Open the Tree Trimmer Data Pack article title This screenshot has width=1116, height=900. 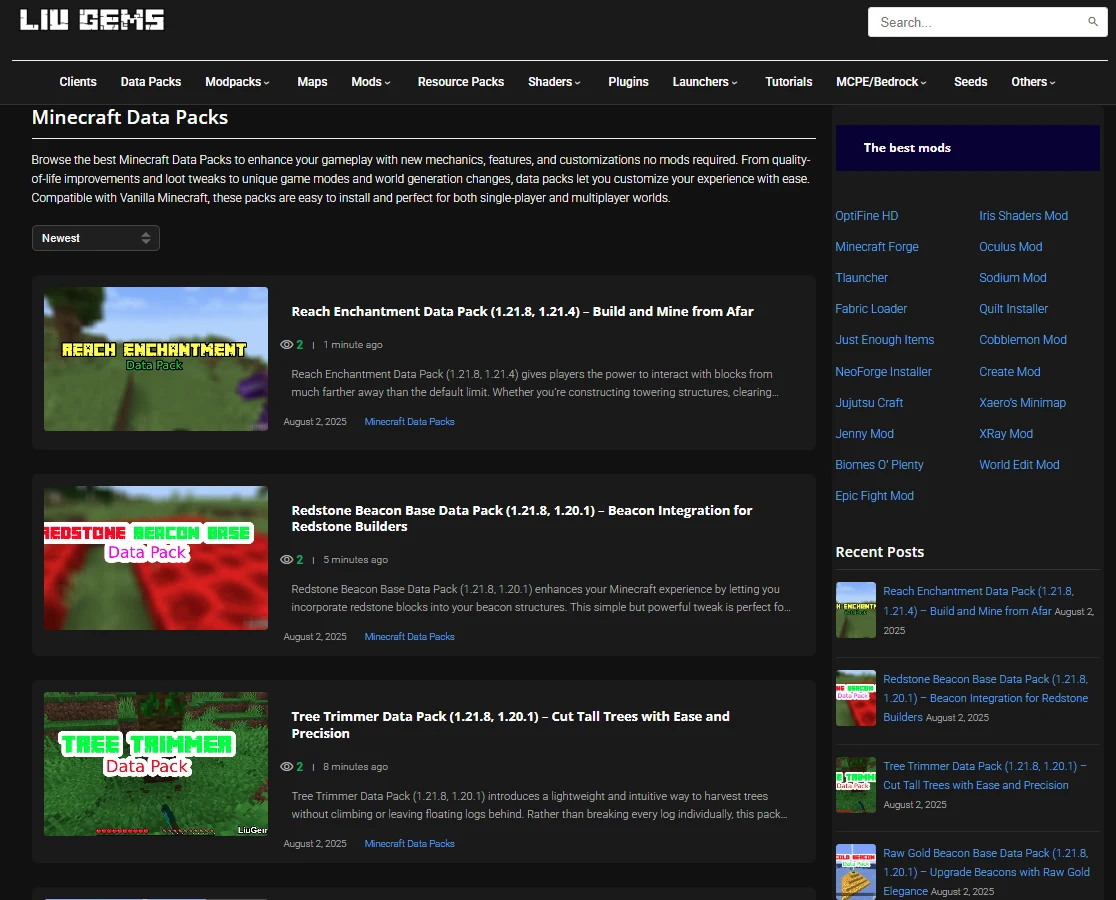[510, 725]
